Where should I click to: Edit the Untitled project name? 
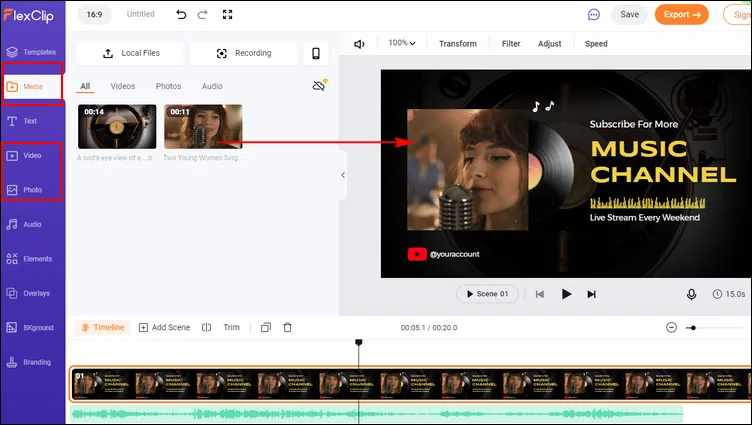coord(141,14)
